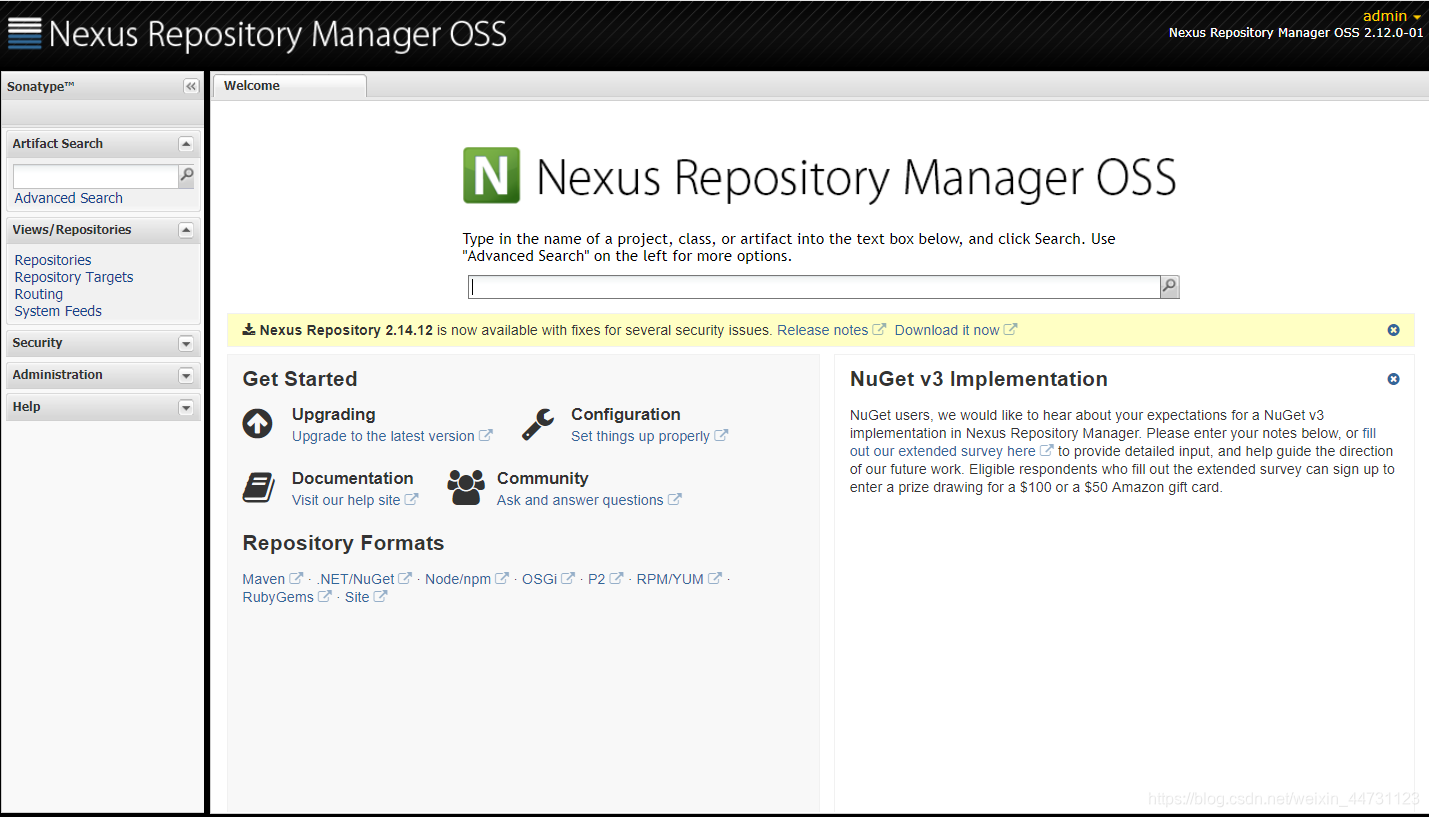Collapse the Sonatype side panel
Viewport: 1429px width, 817px height.
point(191,87)
